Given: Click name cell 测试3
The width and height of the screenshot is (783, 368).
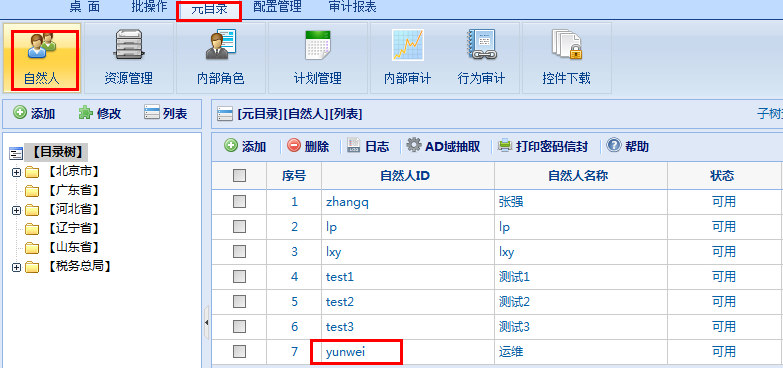Looking at the screenshot, I should (514, 327).
